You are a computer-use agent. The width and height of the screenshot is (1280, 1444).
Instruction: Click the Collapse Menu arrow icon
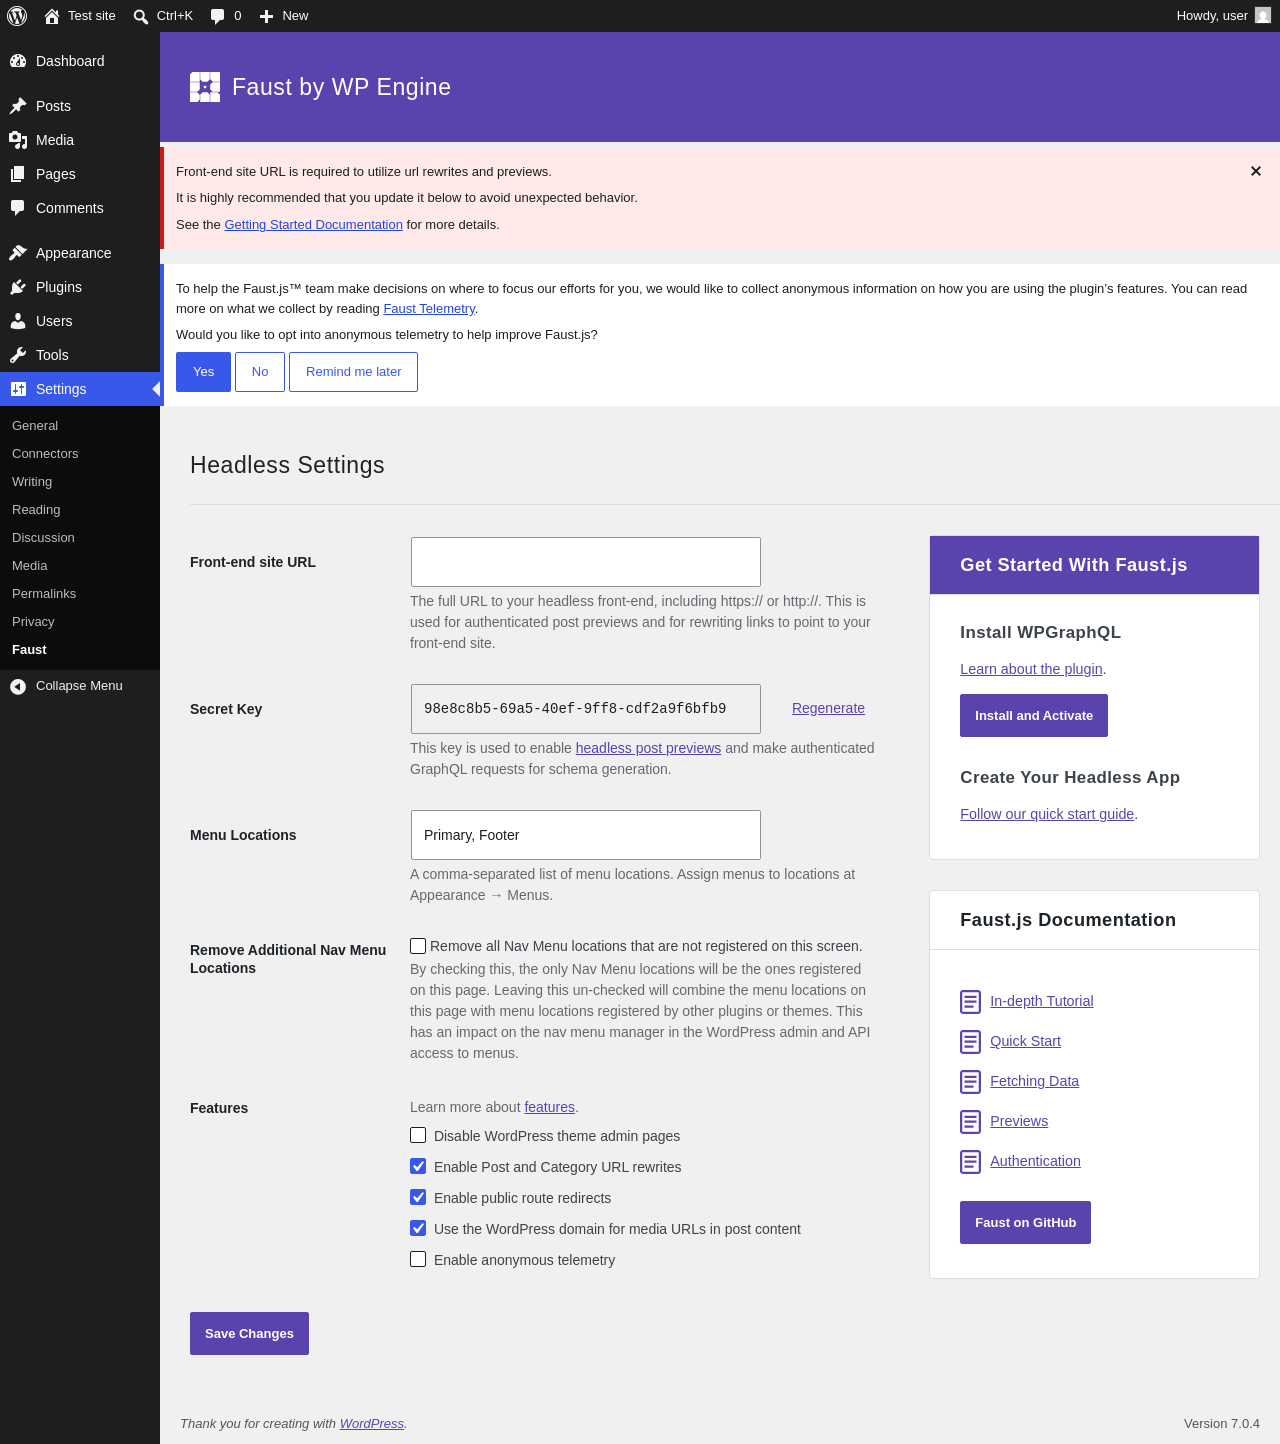tap(18, 686)
